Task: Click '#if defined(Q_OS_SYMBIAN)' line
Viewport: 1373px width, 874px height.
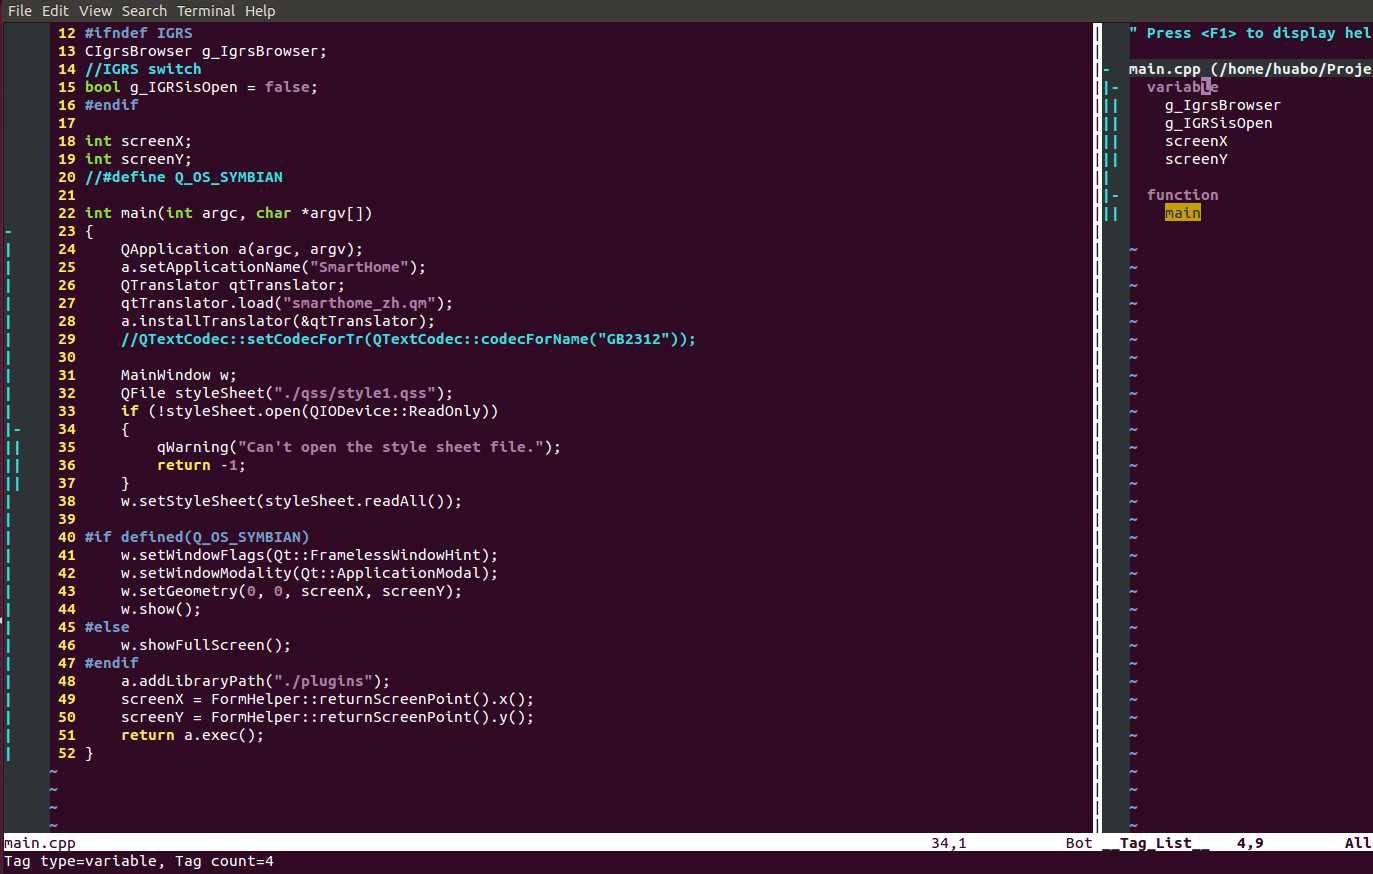Action: [197, 537]
